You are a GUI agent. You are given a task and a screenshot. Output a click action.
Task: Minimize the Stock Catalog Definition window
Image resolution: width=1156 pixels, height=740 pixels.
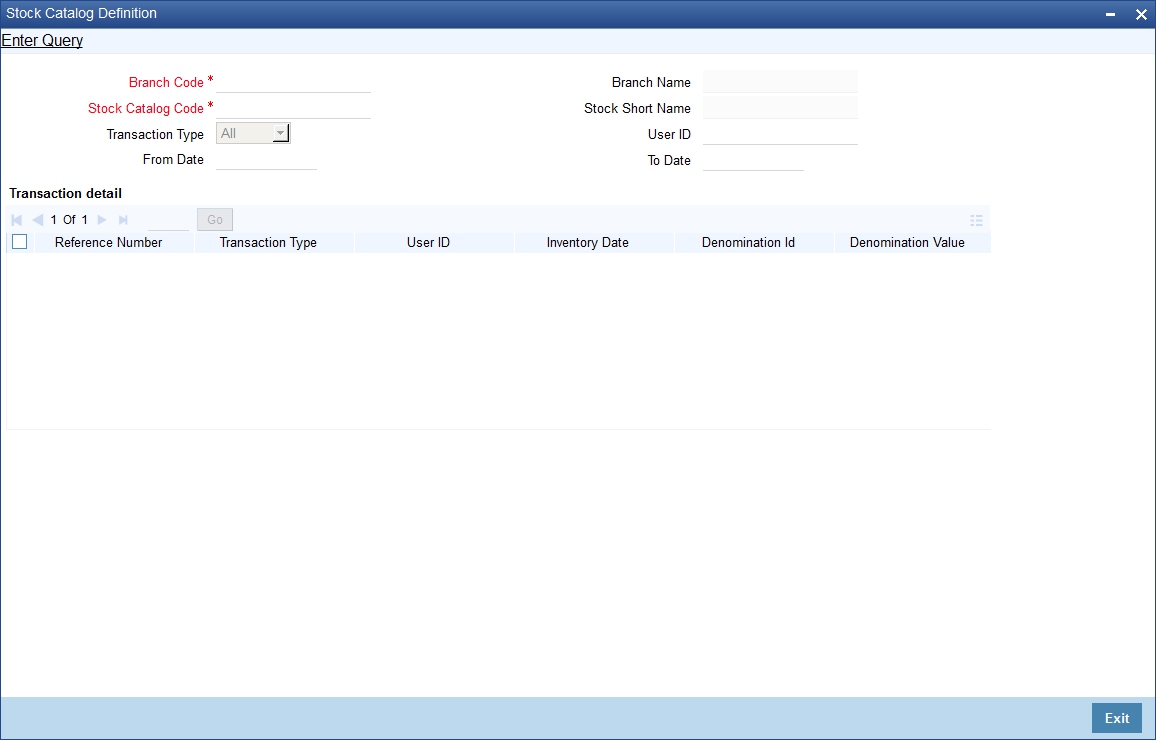pos(1110,14)
